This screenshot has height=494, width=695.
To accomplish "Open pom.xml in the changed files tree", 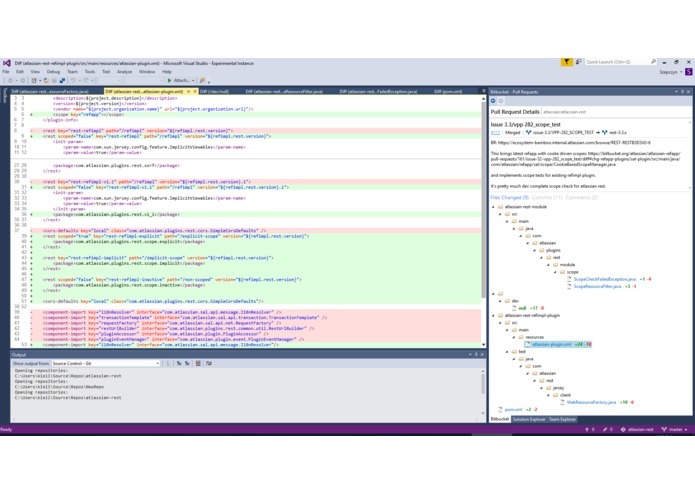I will pos(514,409).
